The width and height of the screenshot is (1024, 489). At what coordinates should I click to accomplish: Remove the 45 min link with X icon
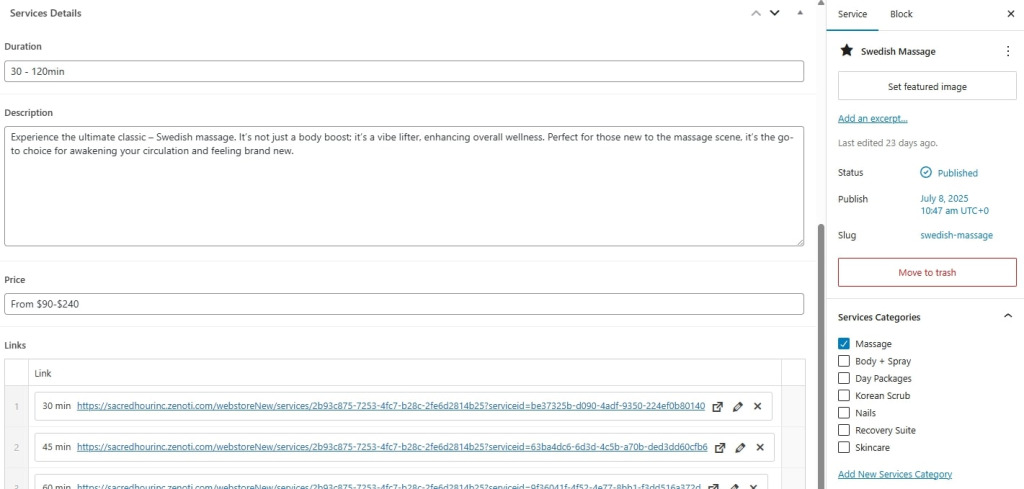[x=760, y=447]
